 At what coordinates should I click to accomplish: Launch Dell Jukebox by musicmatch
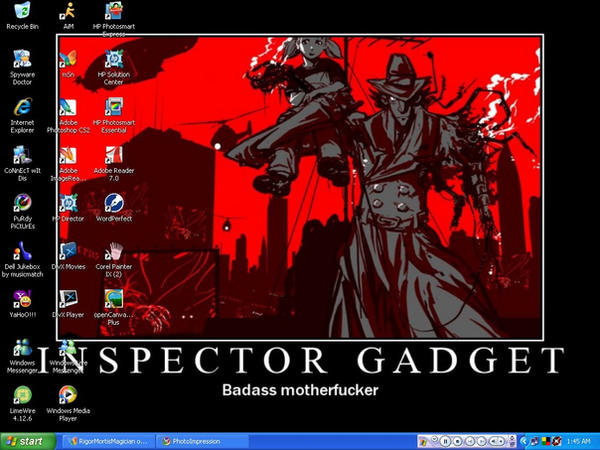click(22, 259)
